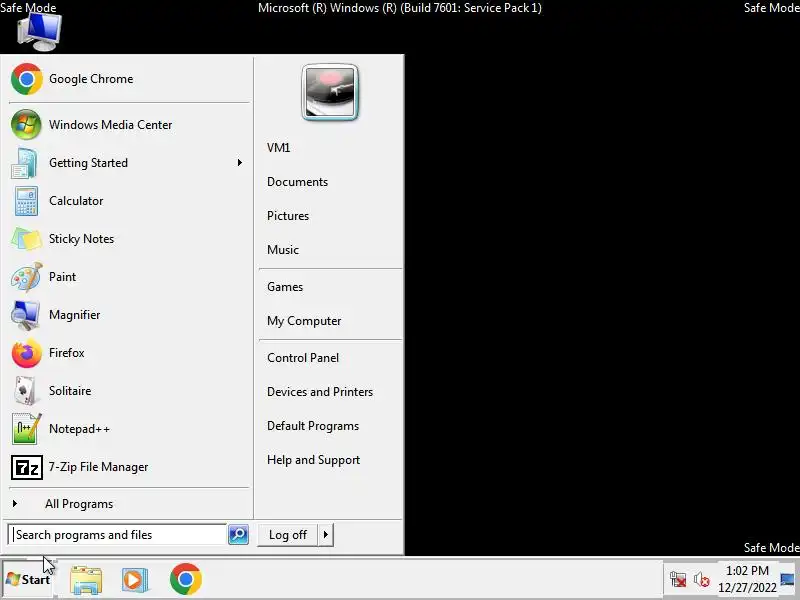Click the taskbar clock showing 1:02 PM

[x=747, y=571]
